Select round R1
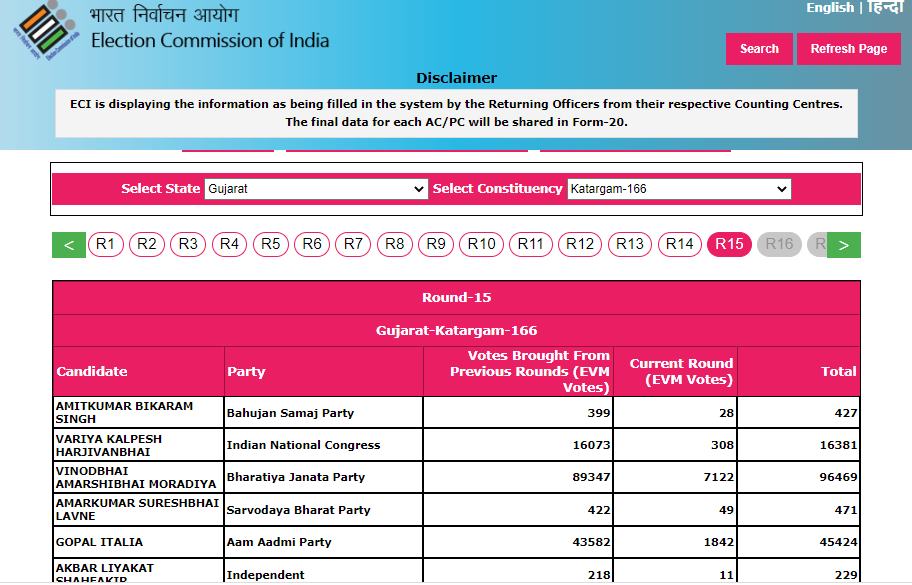The height and width of the screenshot is (585, 912). pyautogui.click(x=105, y=244)
